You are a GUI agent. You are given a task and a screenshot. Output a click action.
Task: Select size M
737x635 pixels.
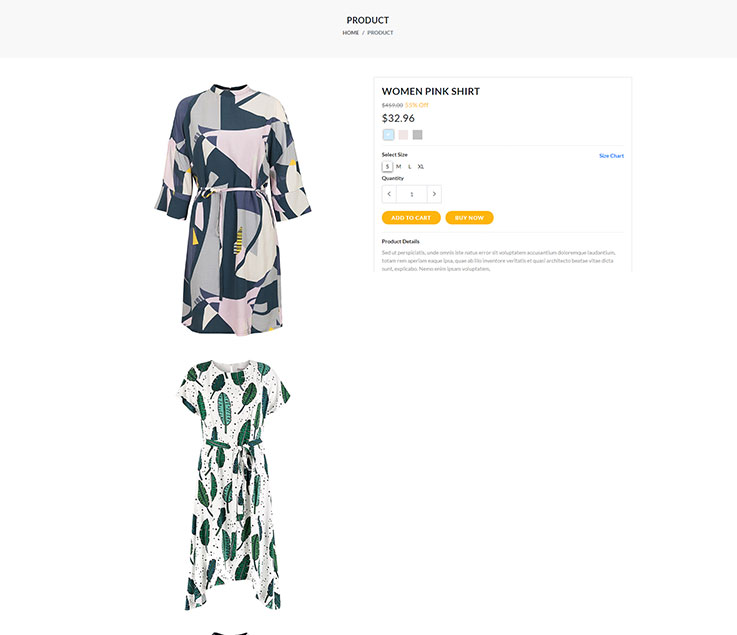coord(399,166)
